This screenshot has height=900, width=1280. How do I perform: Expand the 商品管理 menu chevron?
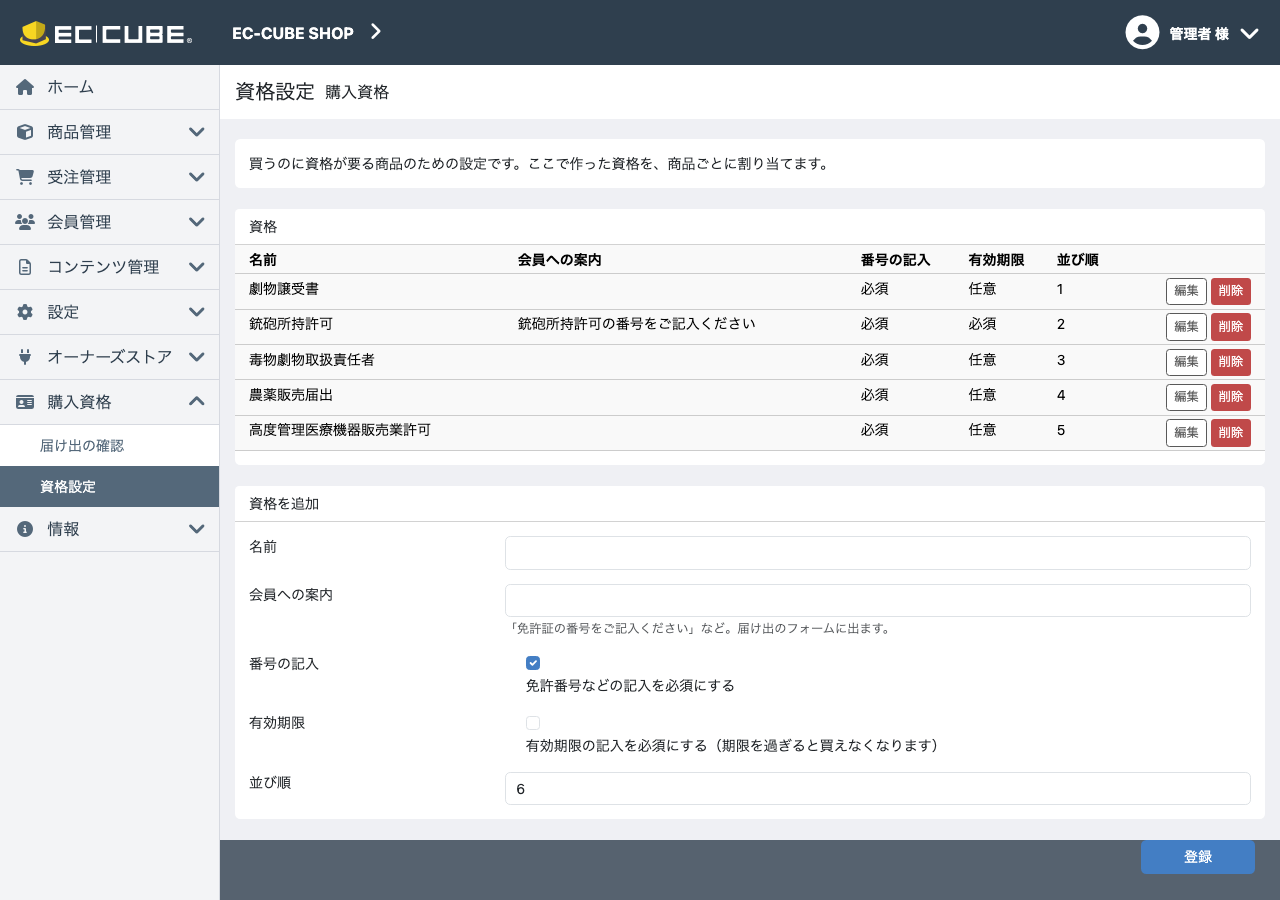[x=197, y=132]
